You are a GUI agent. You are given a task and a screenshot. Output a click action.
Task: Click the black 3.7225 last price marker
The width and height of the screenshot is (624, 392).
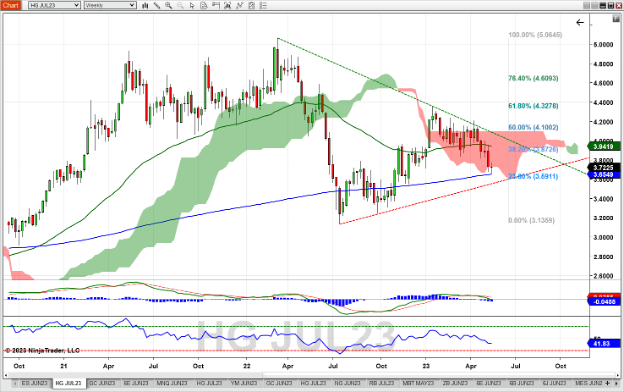[604, 168]
